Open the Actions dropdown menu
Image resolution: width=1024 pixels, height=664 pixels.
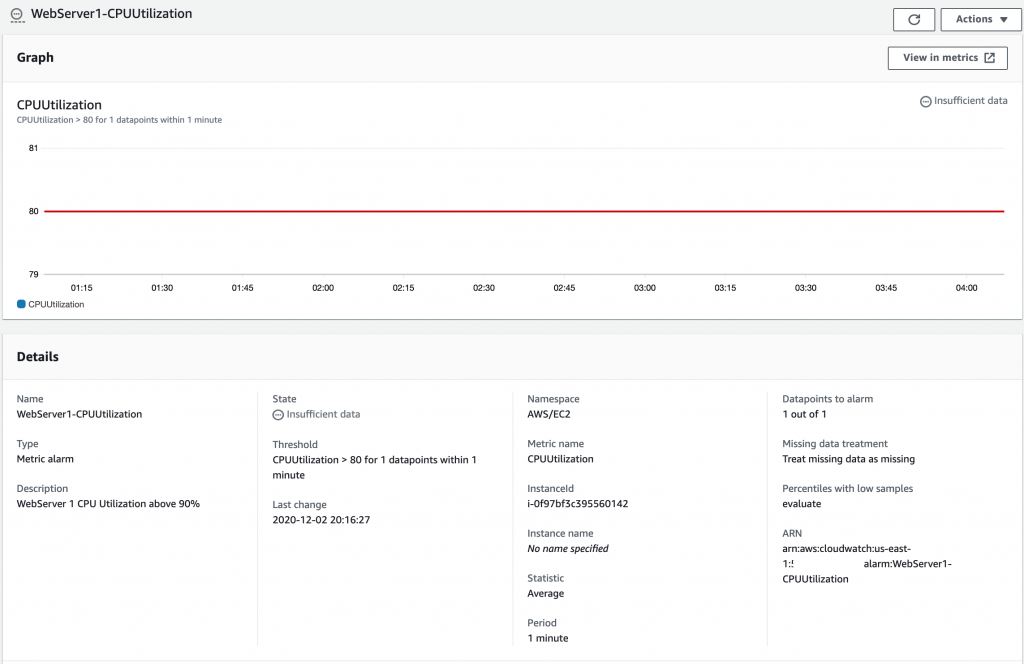pyautogui.click(x=979, y=19)
